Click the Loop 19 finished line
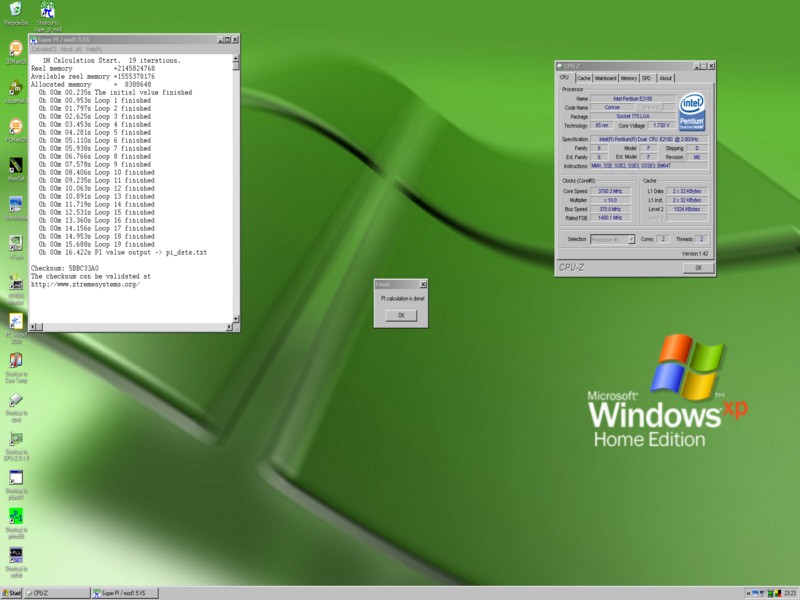 [x=96, y=244]
